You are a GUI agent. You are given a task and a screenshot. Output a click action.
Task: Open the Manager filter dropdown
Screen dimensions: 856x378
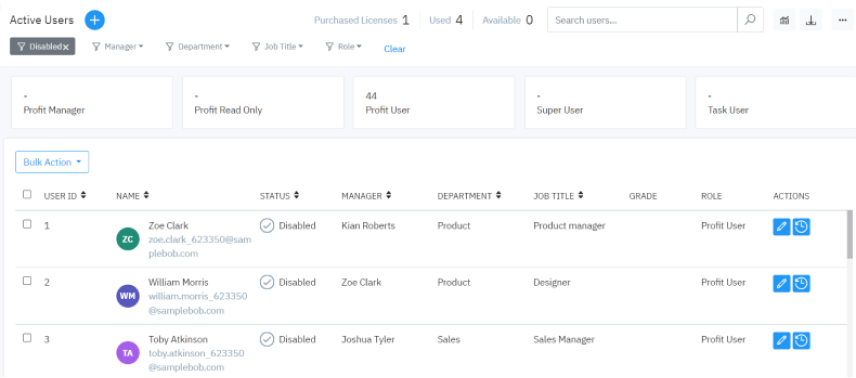click(x=117, y=47)
